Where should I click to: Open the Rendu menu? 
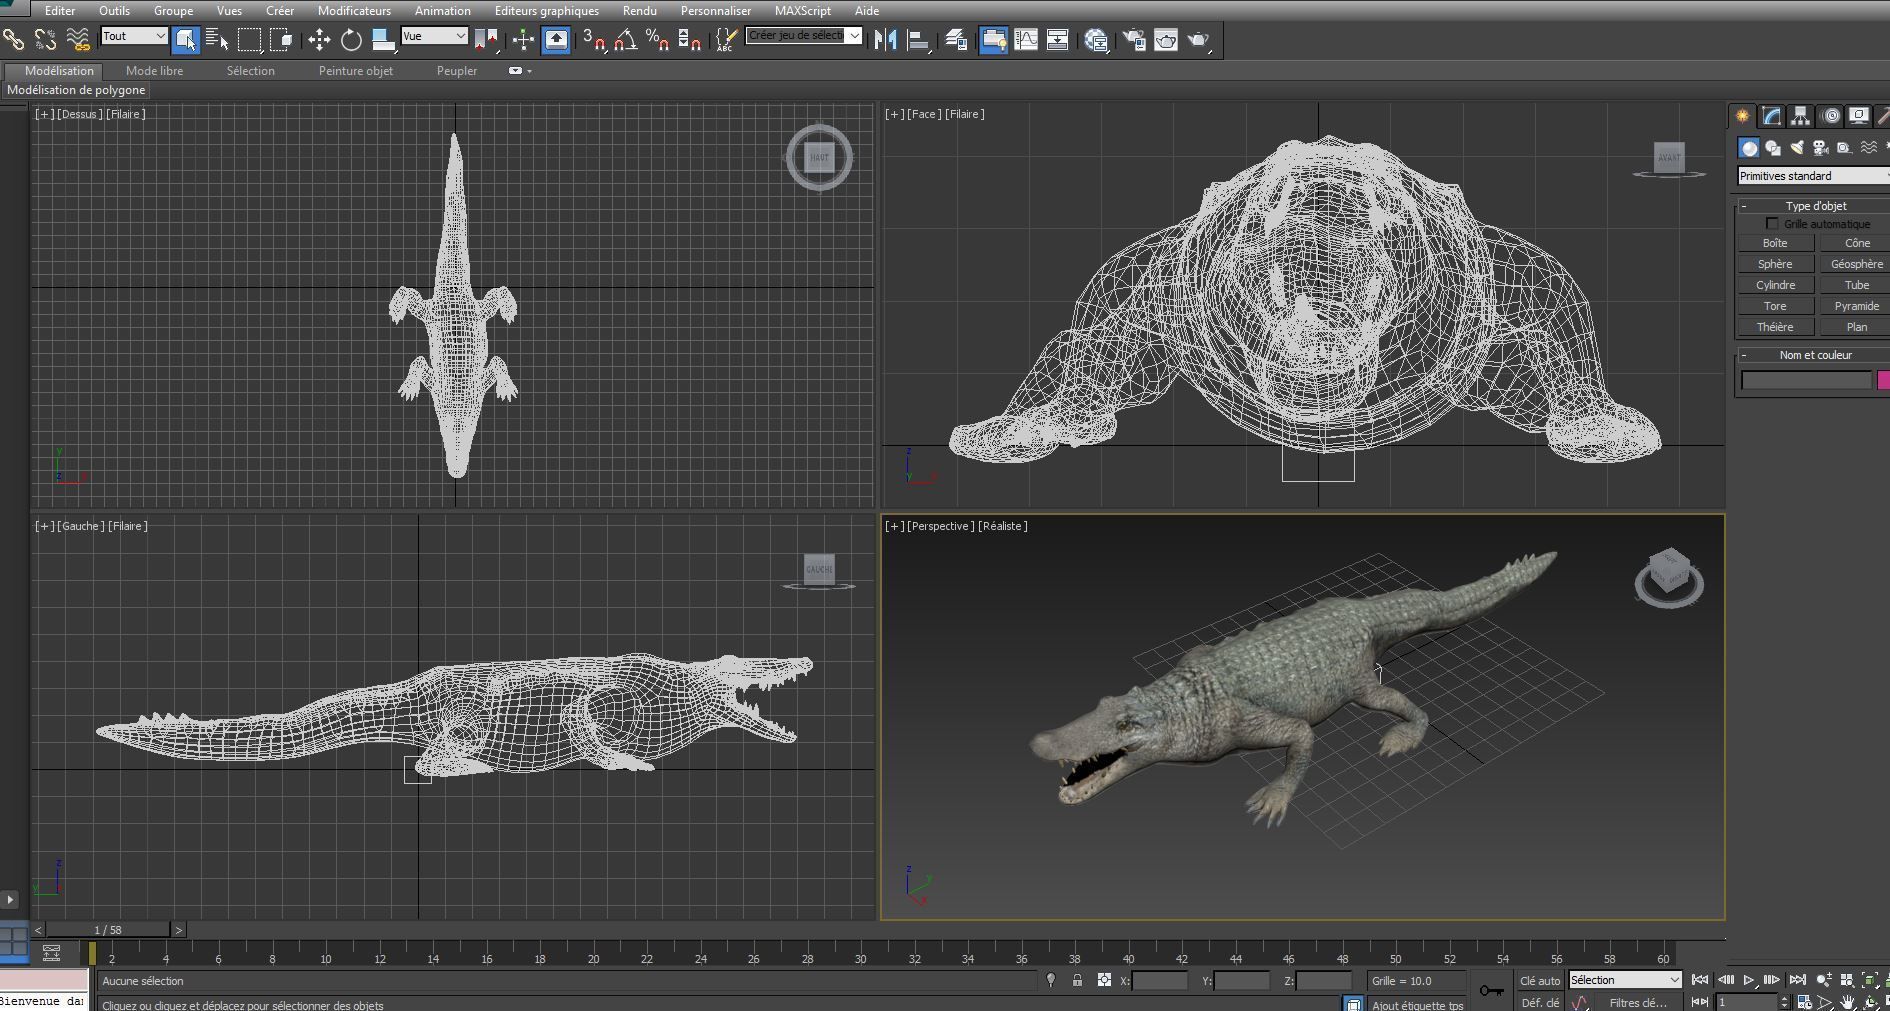(640, 11)
